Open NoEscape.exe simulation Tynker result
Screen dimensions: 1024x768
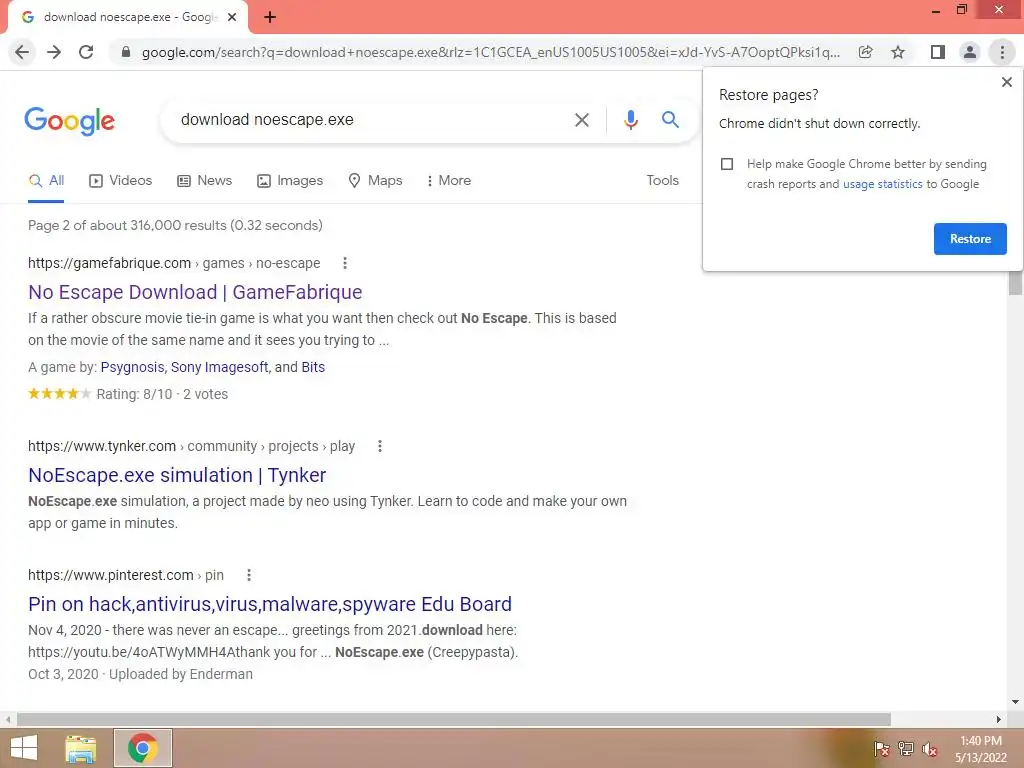(177, 475)
